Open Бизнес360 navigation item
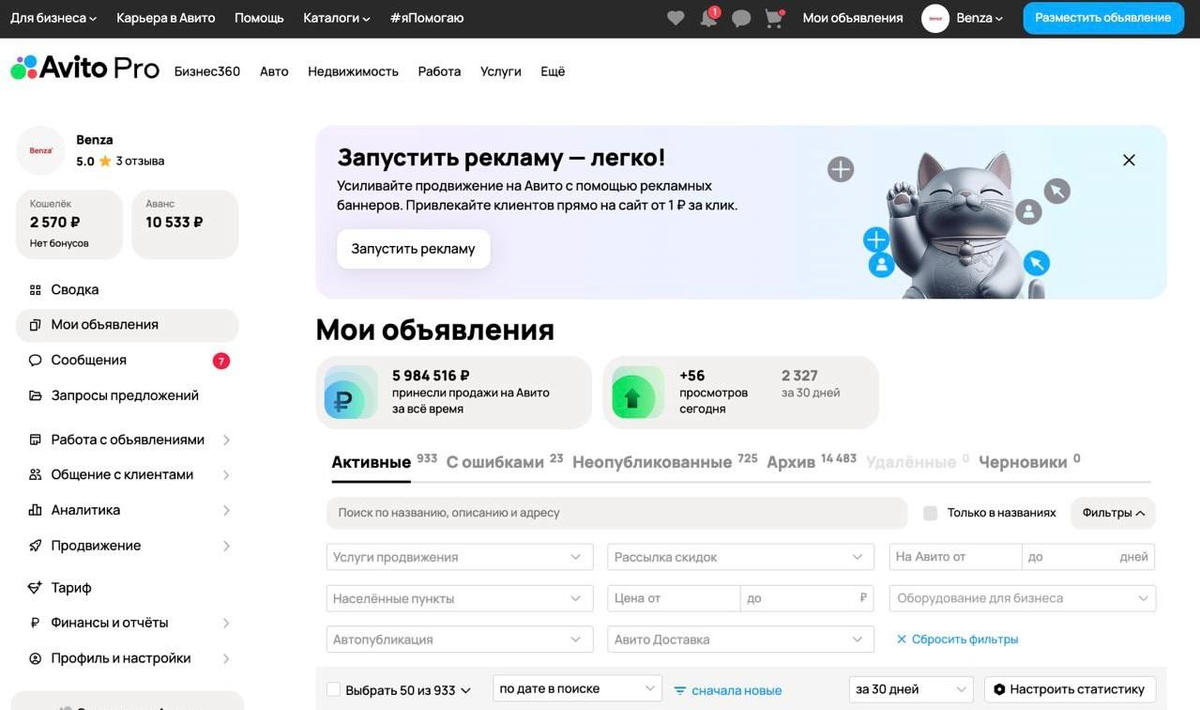Screen dimensions: 1200x710 [207, 71]
